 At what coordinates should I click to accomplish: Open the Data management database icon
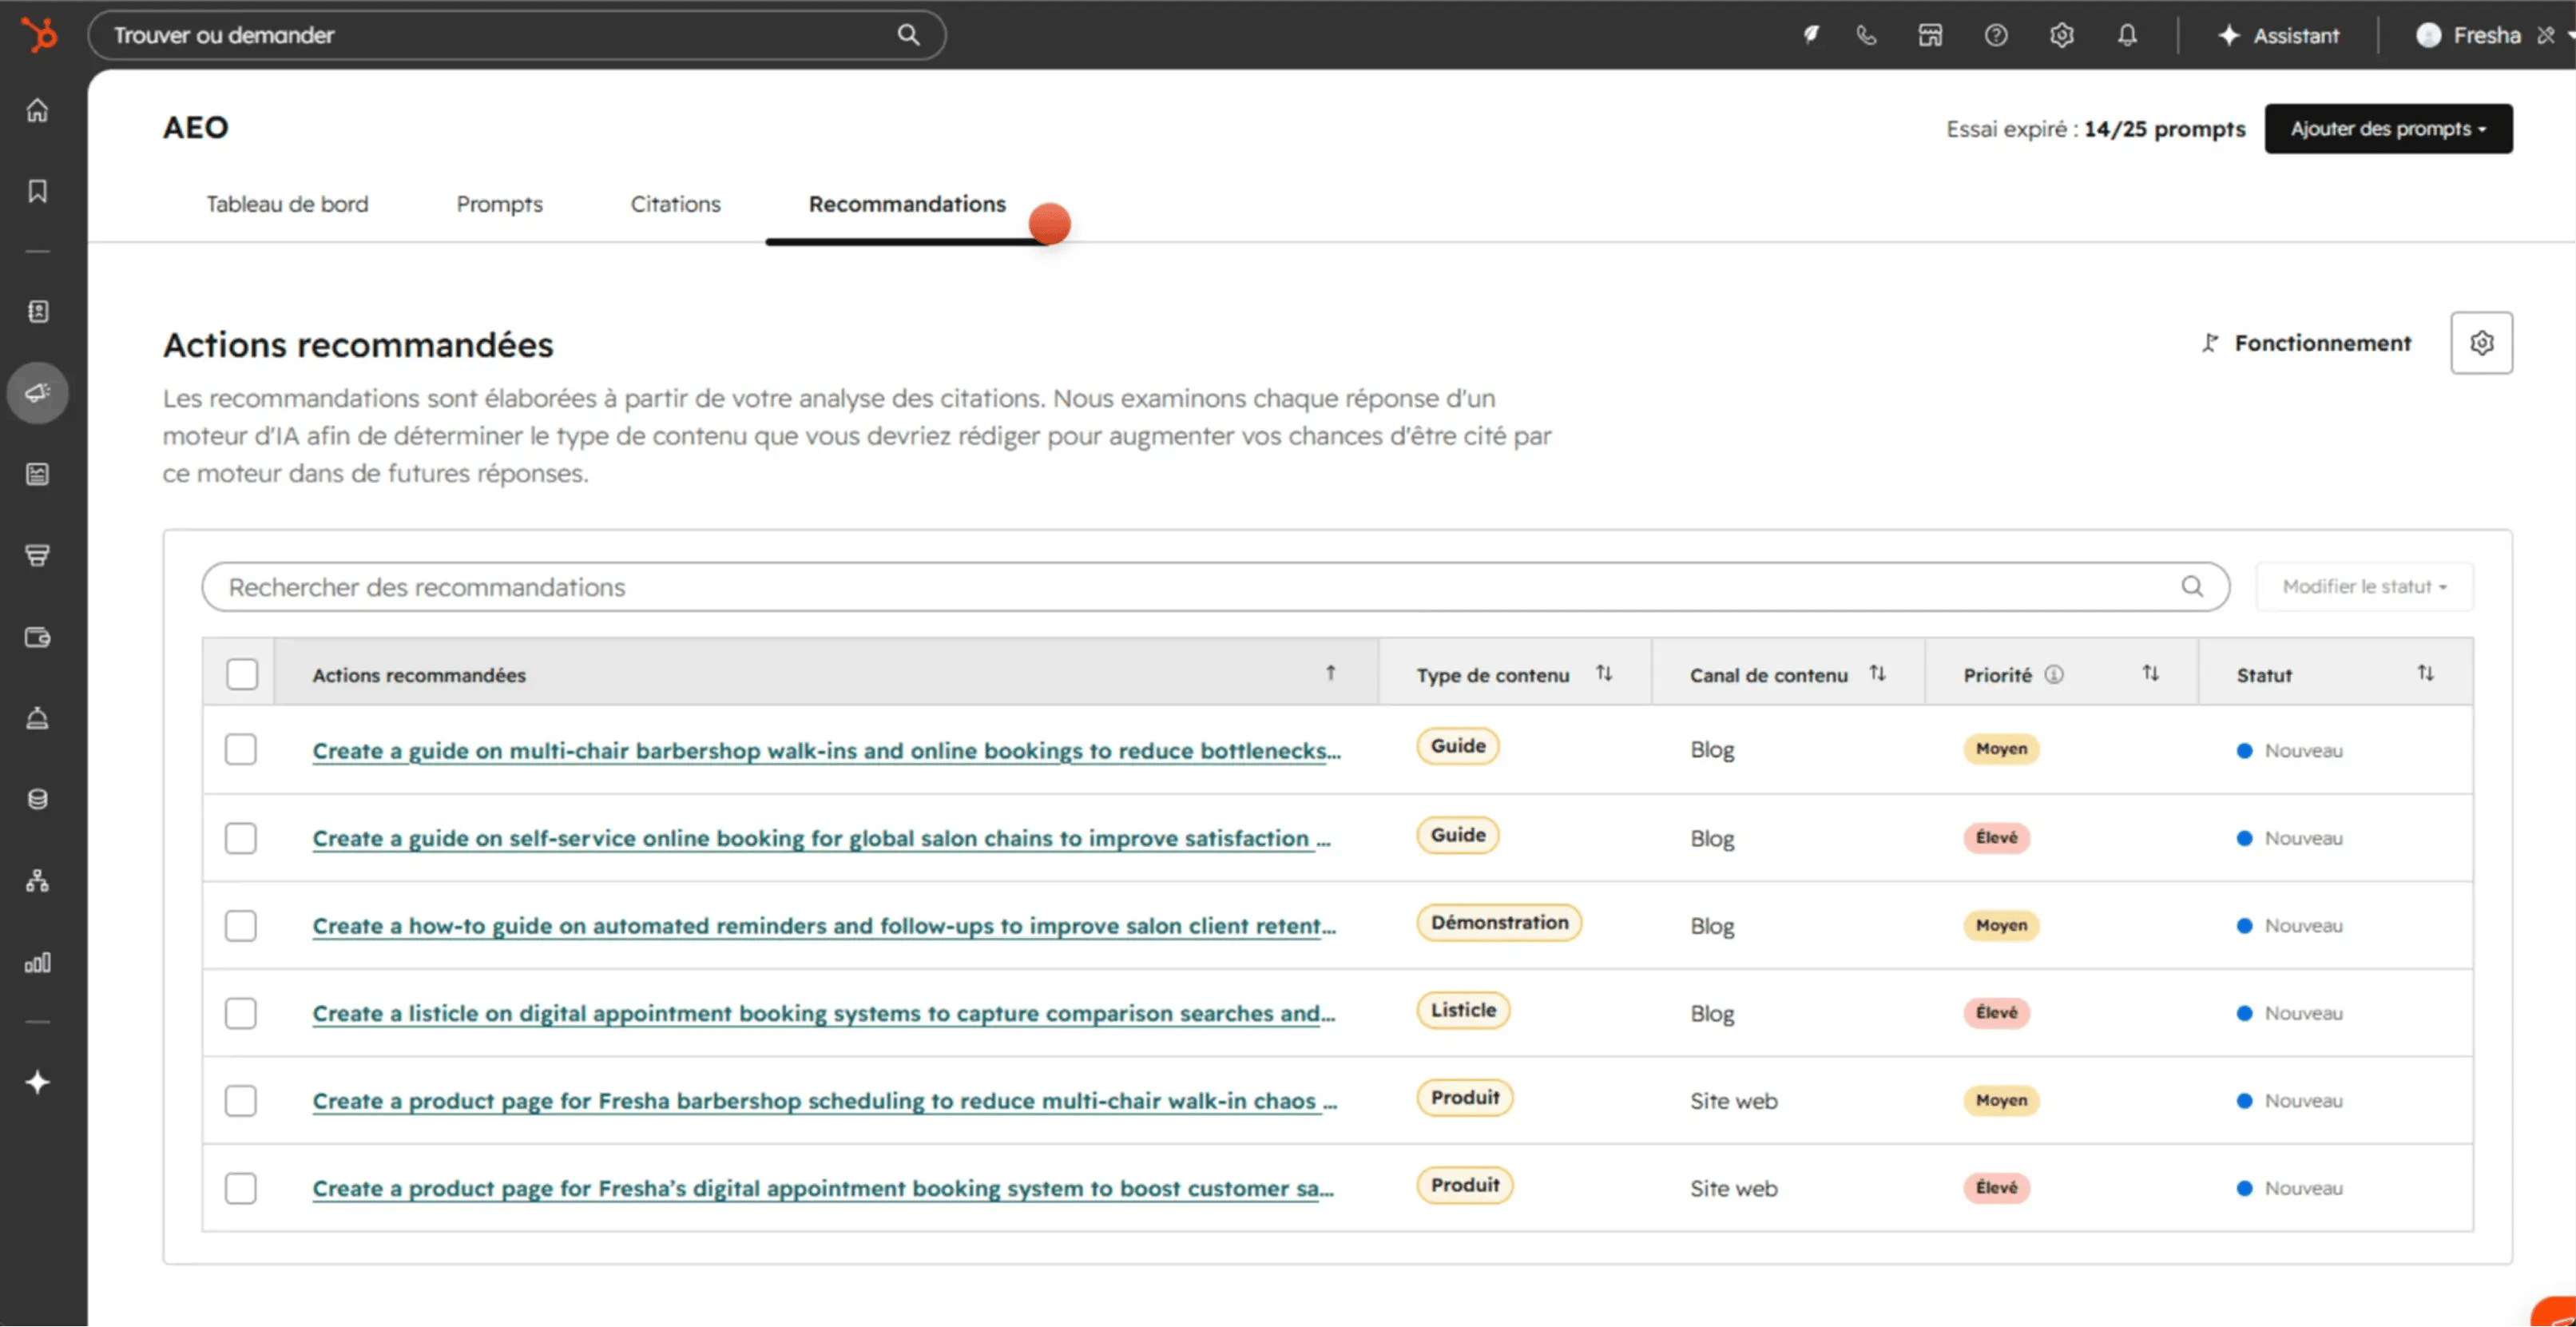click(x=37, y=799)
